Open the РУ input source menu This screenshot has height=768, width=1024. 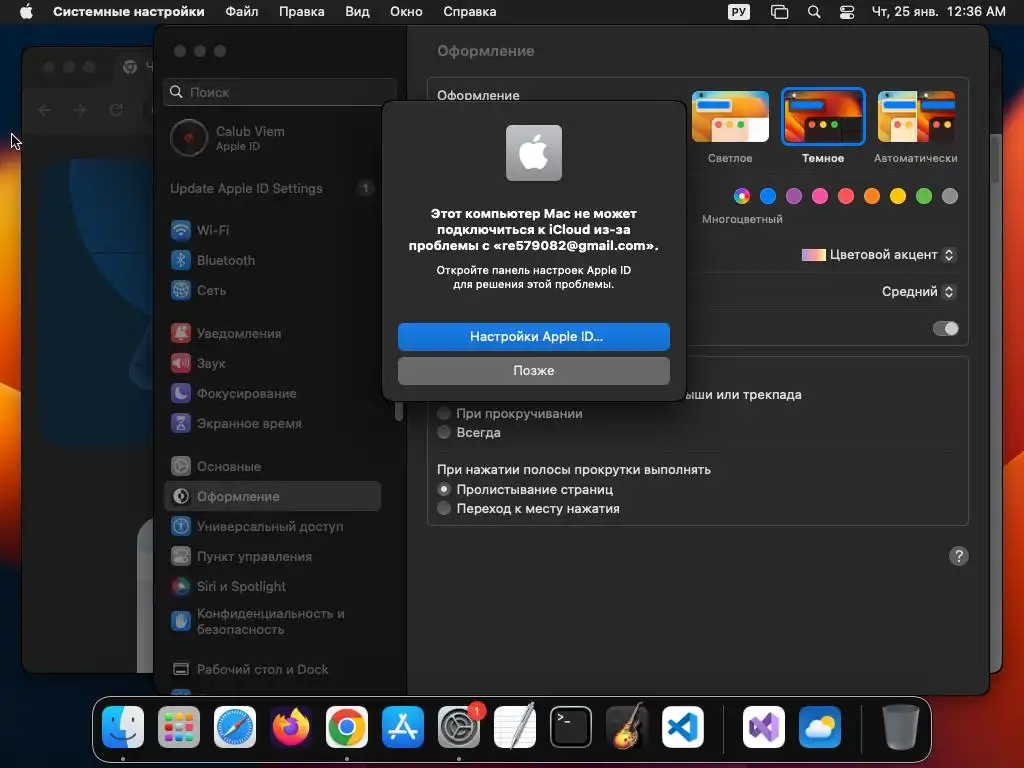coord(739,12)
